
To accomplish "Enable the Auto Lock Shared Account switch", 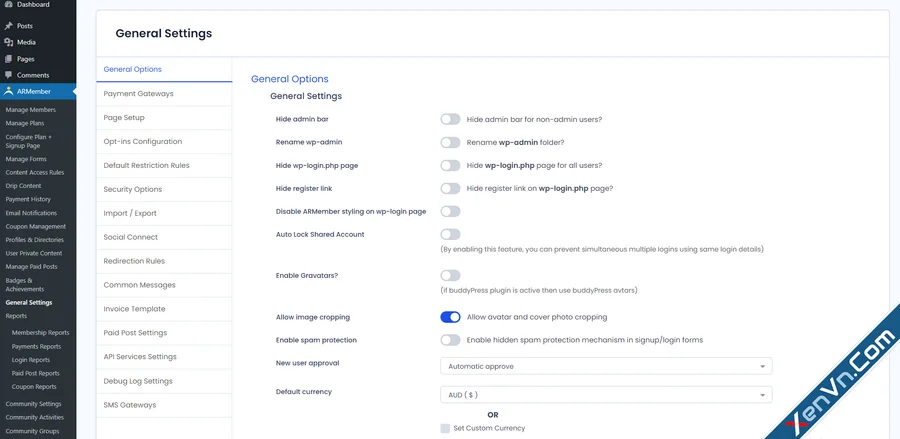I will pyautogui.click(x=451, y=234).
